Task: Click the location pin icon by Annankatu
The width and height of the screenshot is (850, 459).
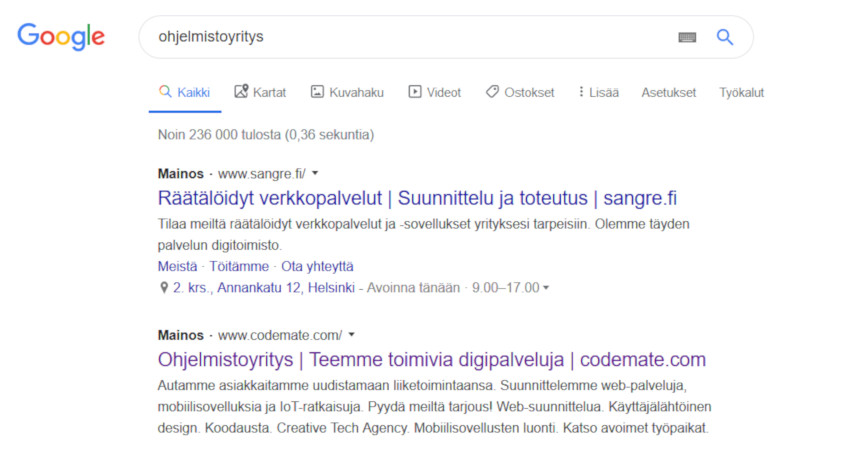Action: pyautogui.click(x=164, y=288)
